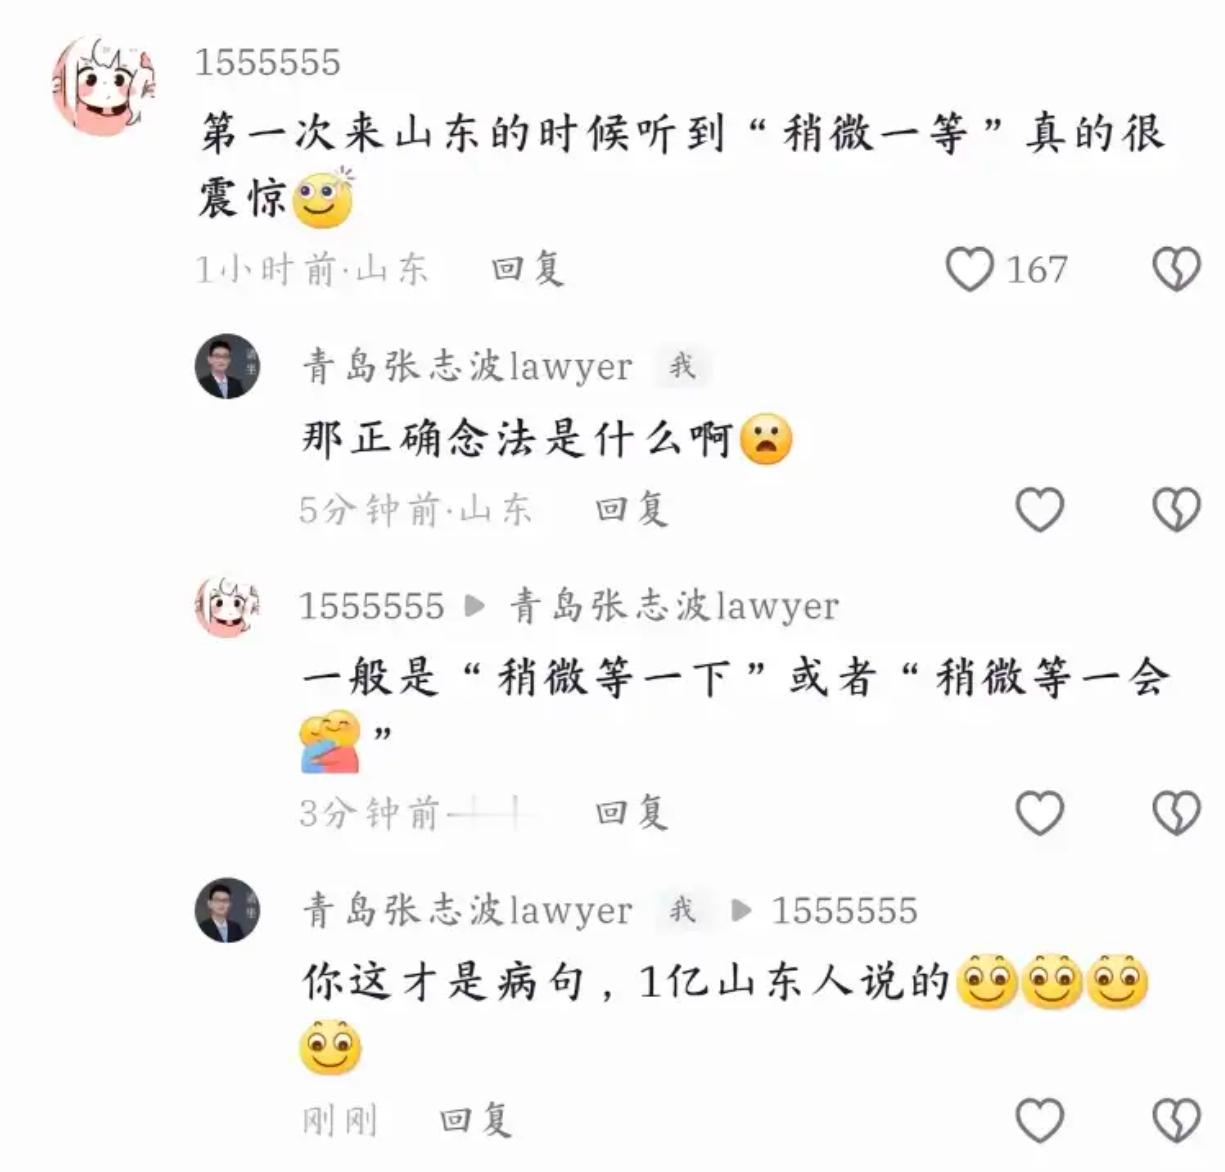Open mentioned user 青岛张志波lawyer after the arrow
The height and width of the screenshot is (1172, 1225).
click(x=674, y=606)
